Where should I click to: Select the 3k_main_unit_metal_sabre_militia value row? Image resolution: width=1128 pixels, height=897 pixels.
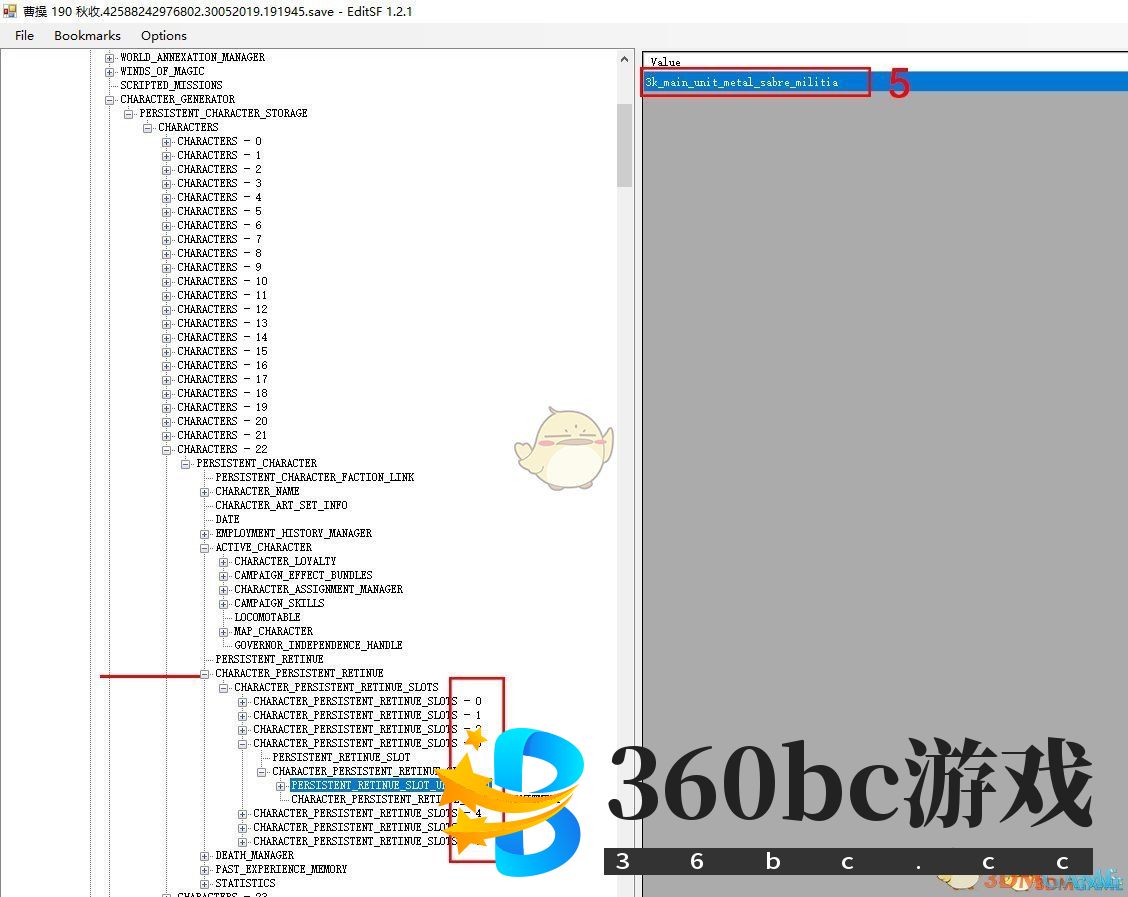coord(885,82)
